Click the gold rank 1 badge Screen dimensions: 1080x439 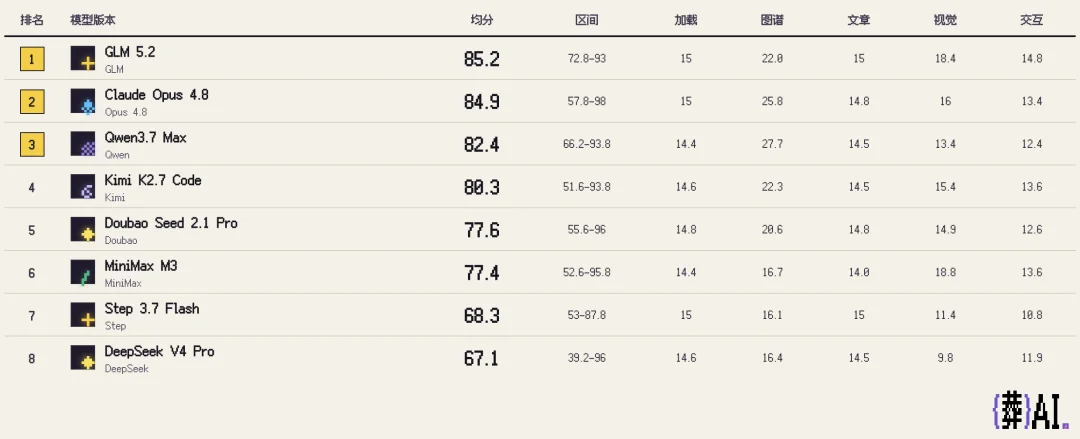[32, 59]
